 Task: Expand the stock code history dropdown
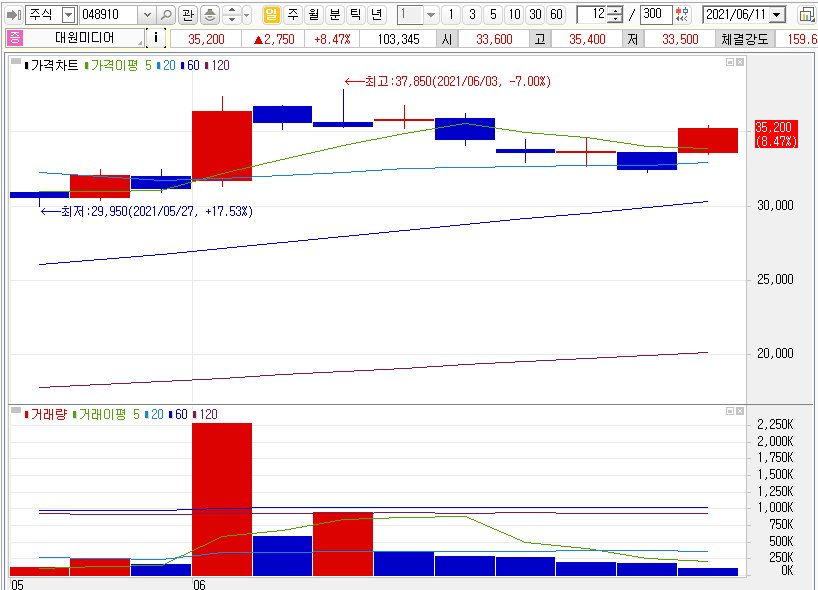[x=147, y=15]
